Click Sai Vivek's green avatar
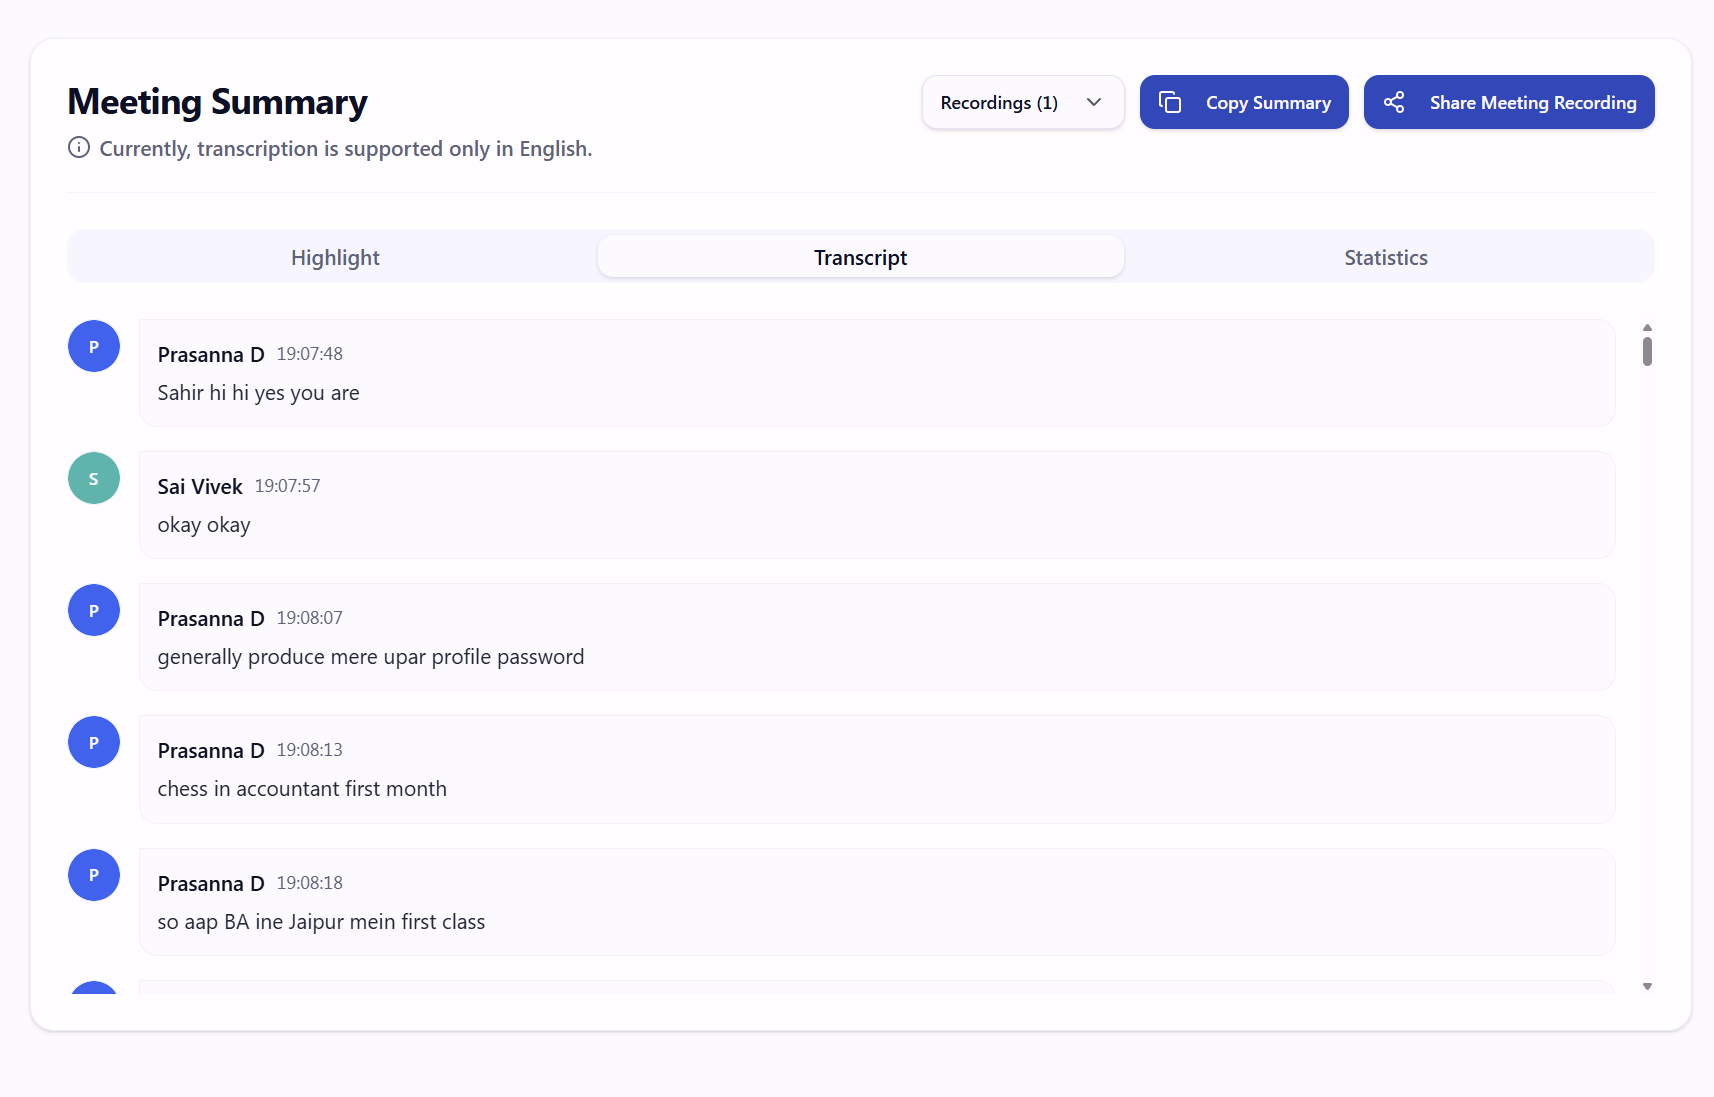 click(x=94, y=478)
